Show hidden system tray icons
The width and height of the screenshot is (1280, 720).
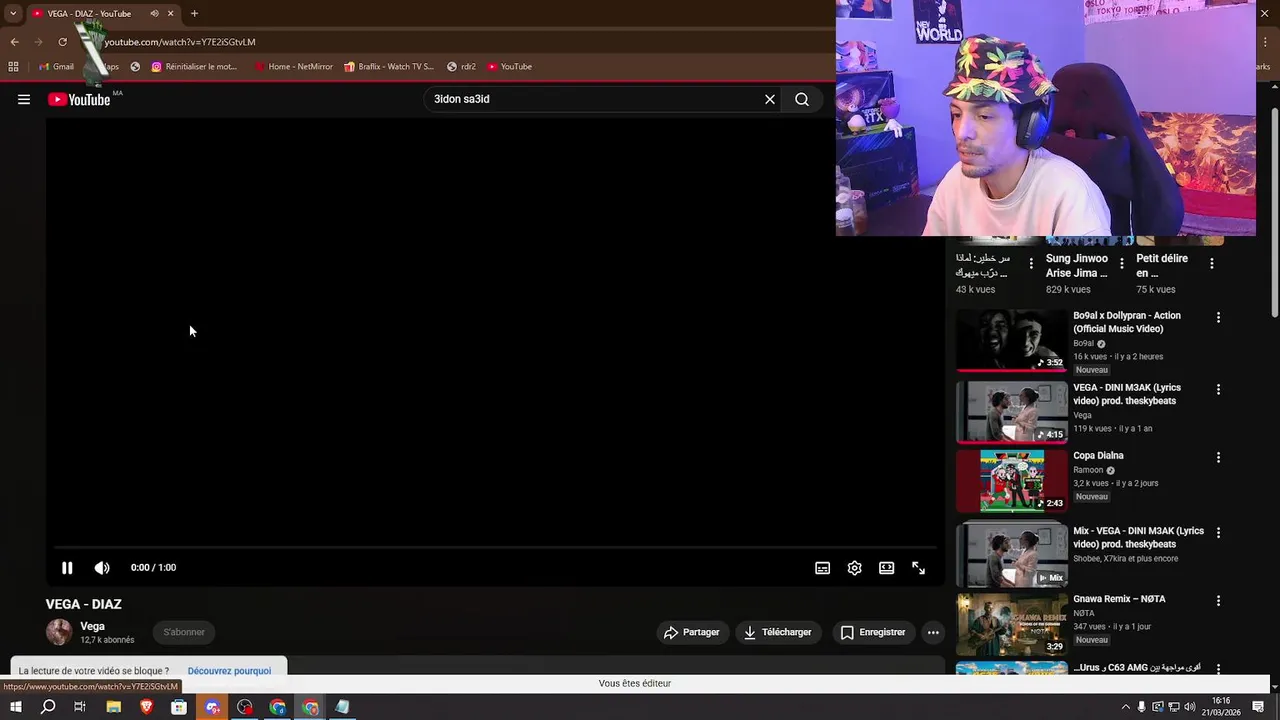(x=1125, y=707)
